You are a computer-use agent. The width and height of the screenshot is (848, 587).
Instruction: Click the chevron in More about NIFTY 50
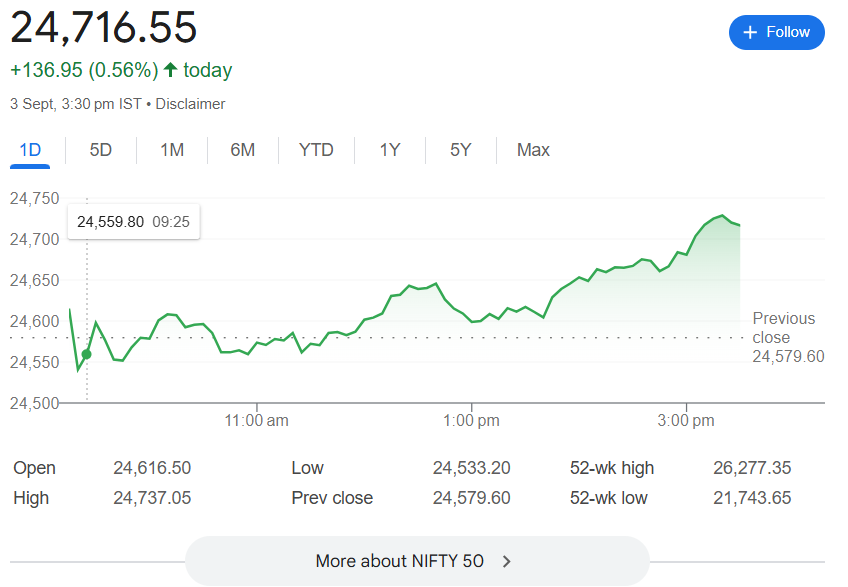(507, 561)
